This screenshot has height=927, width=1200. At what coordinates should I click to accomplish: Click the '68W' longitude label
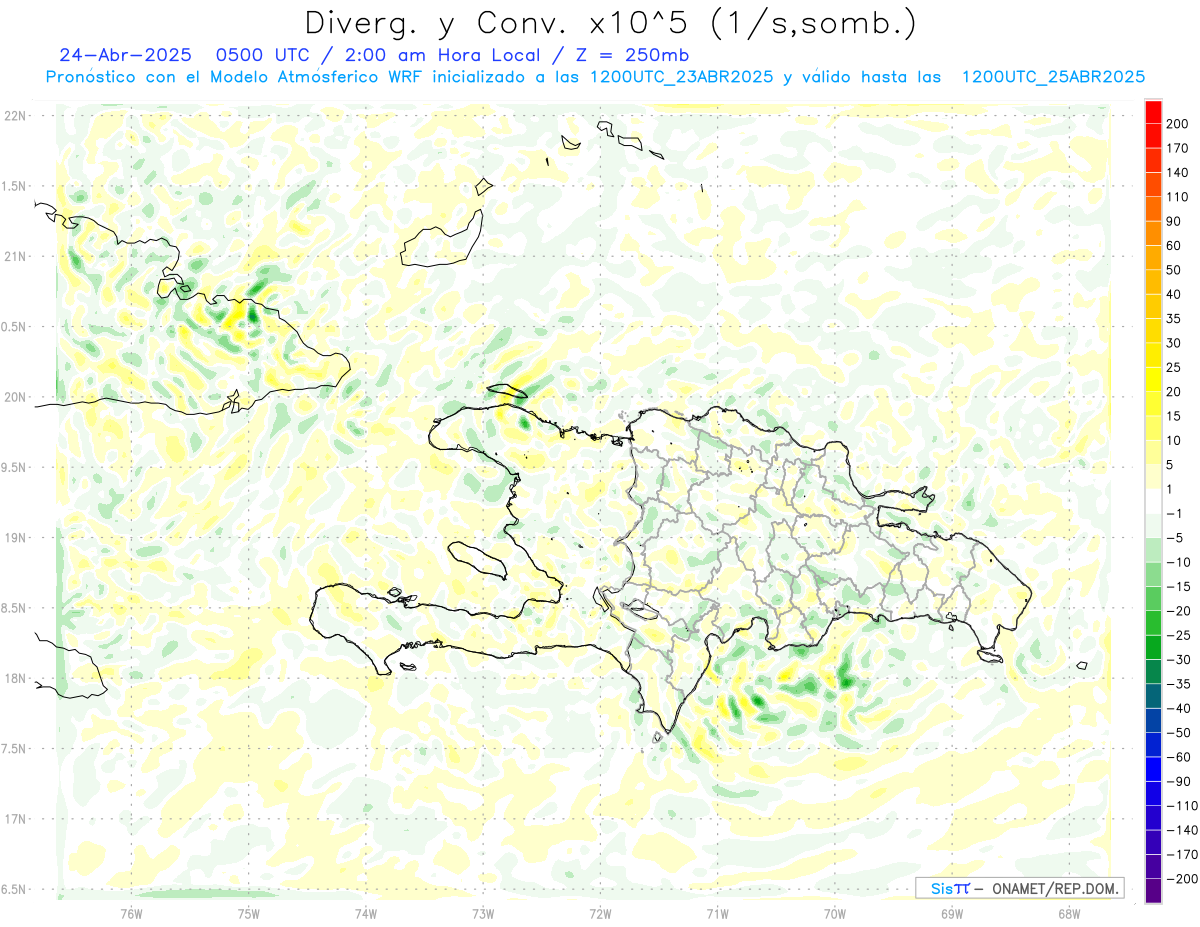1069,912
